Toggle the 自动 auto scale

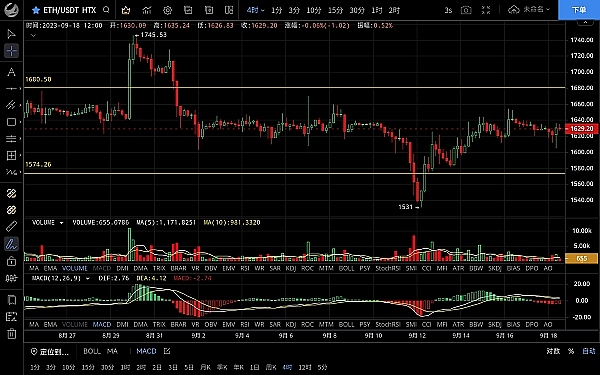[x=589, y=351]
